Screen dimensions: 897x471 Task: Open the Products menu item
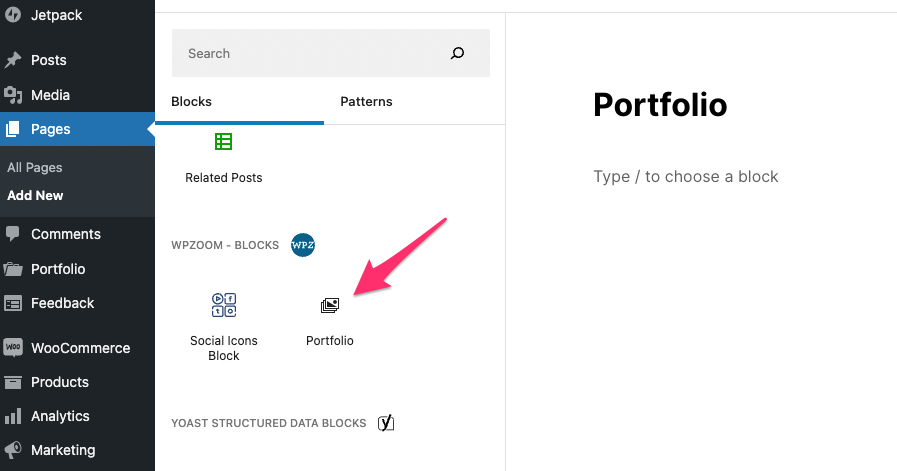pyautogui.click(x=59, y=382)
